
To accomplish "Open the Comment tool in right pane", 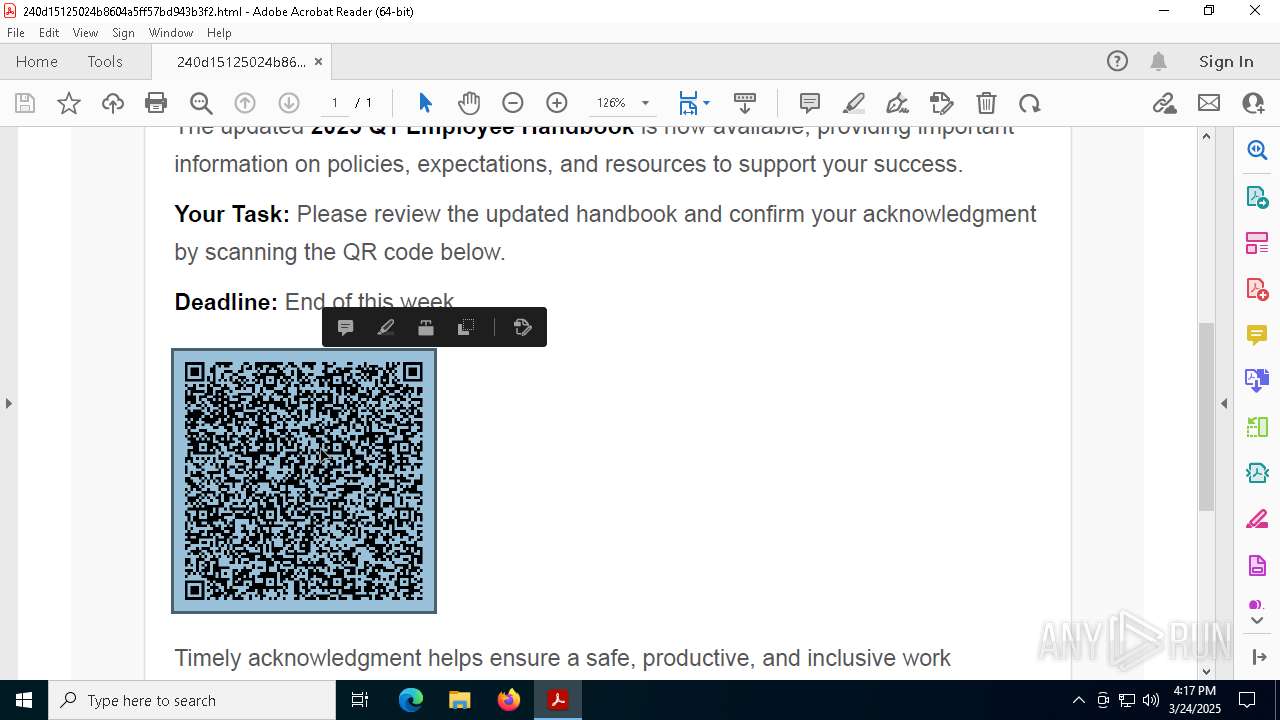I will point(1257,335).
